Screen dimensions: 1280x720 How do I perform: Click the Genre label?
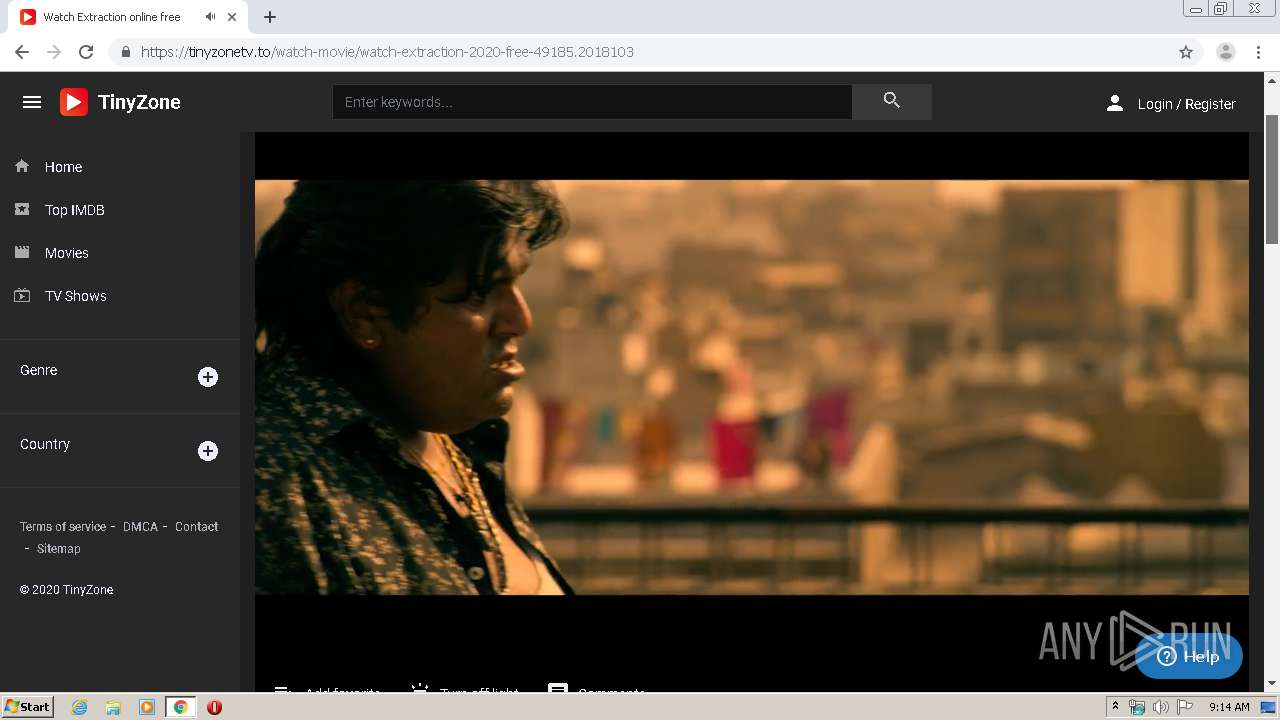(38, 370)
